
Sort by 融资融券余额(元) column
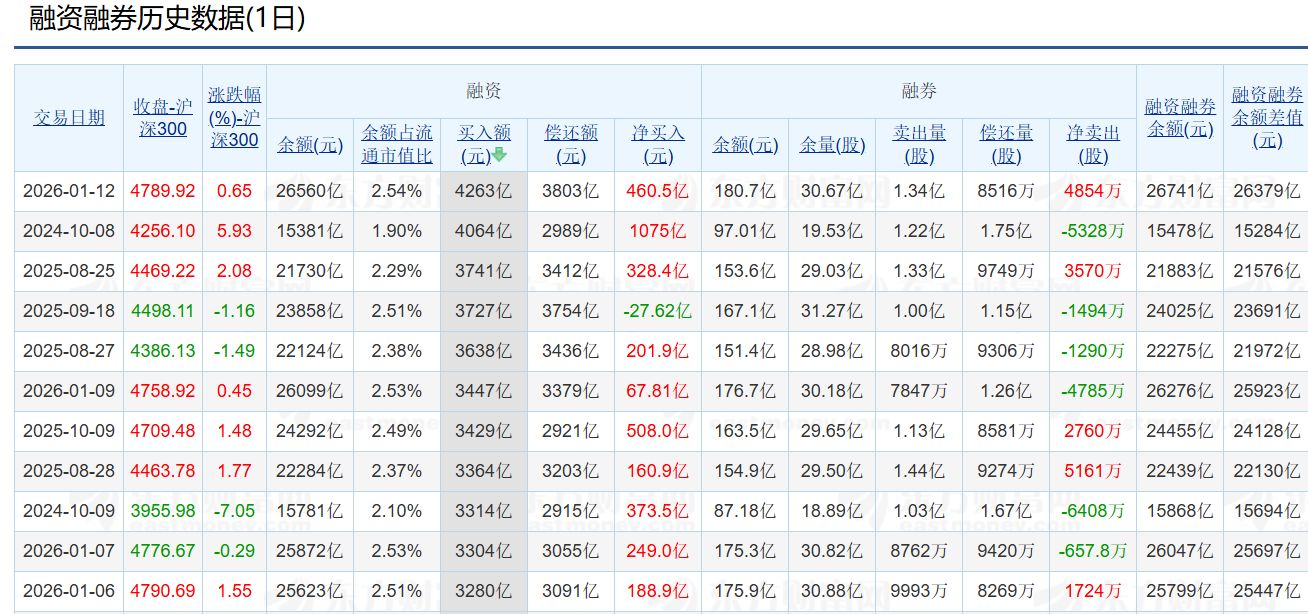(x=1180, y=118)
